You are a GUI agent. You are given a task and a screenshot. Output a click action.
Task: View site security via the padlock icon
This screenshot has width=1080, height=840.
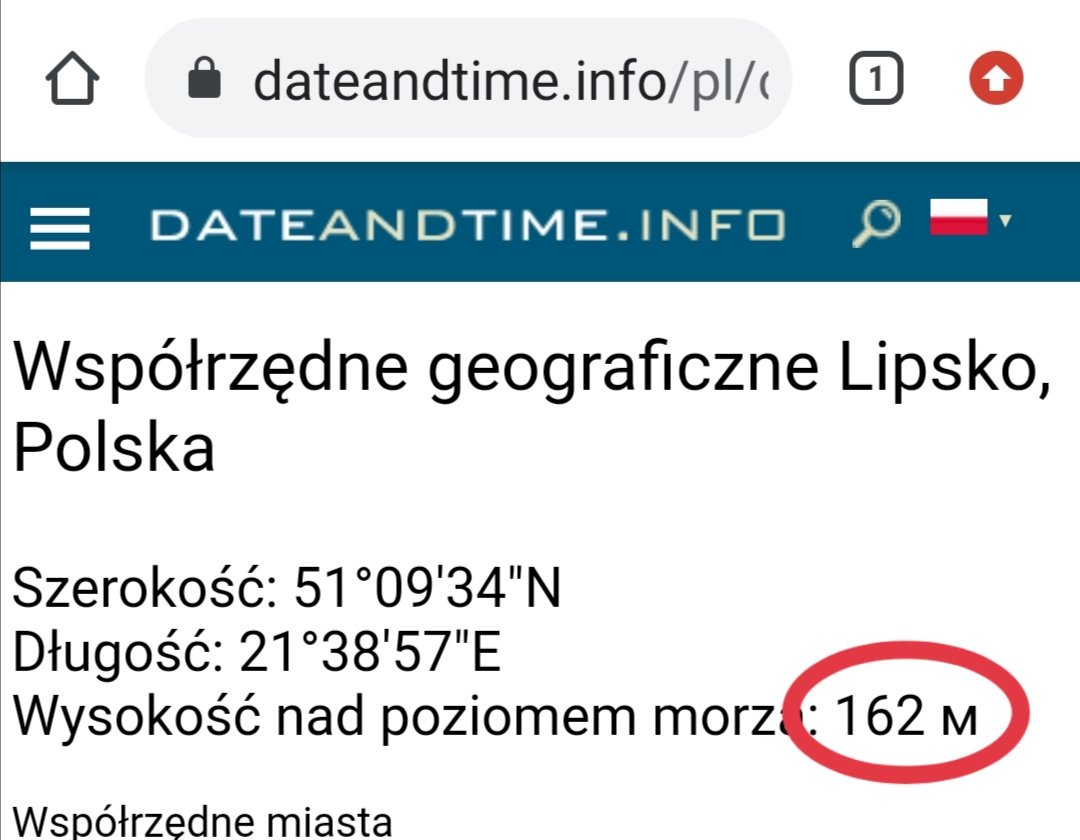(x=204, y=80)
